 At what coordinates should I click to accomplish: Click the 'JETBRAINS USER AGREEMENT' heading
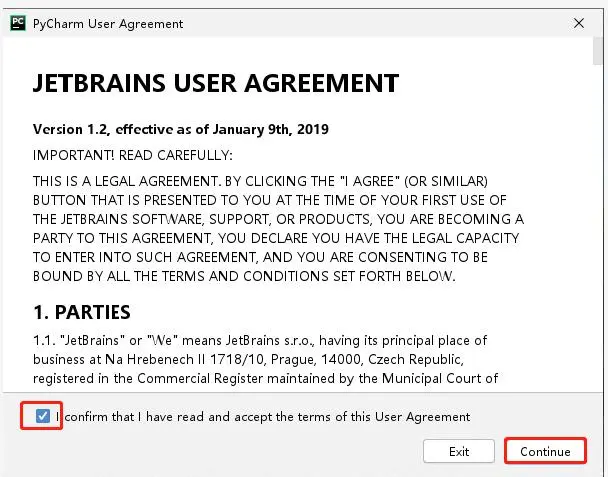[216, 83]
